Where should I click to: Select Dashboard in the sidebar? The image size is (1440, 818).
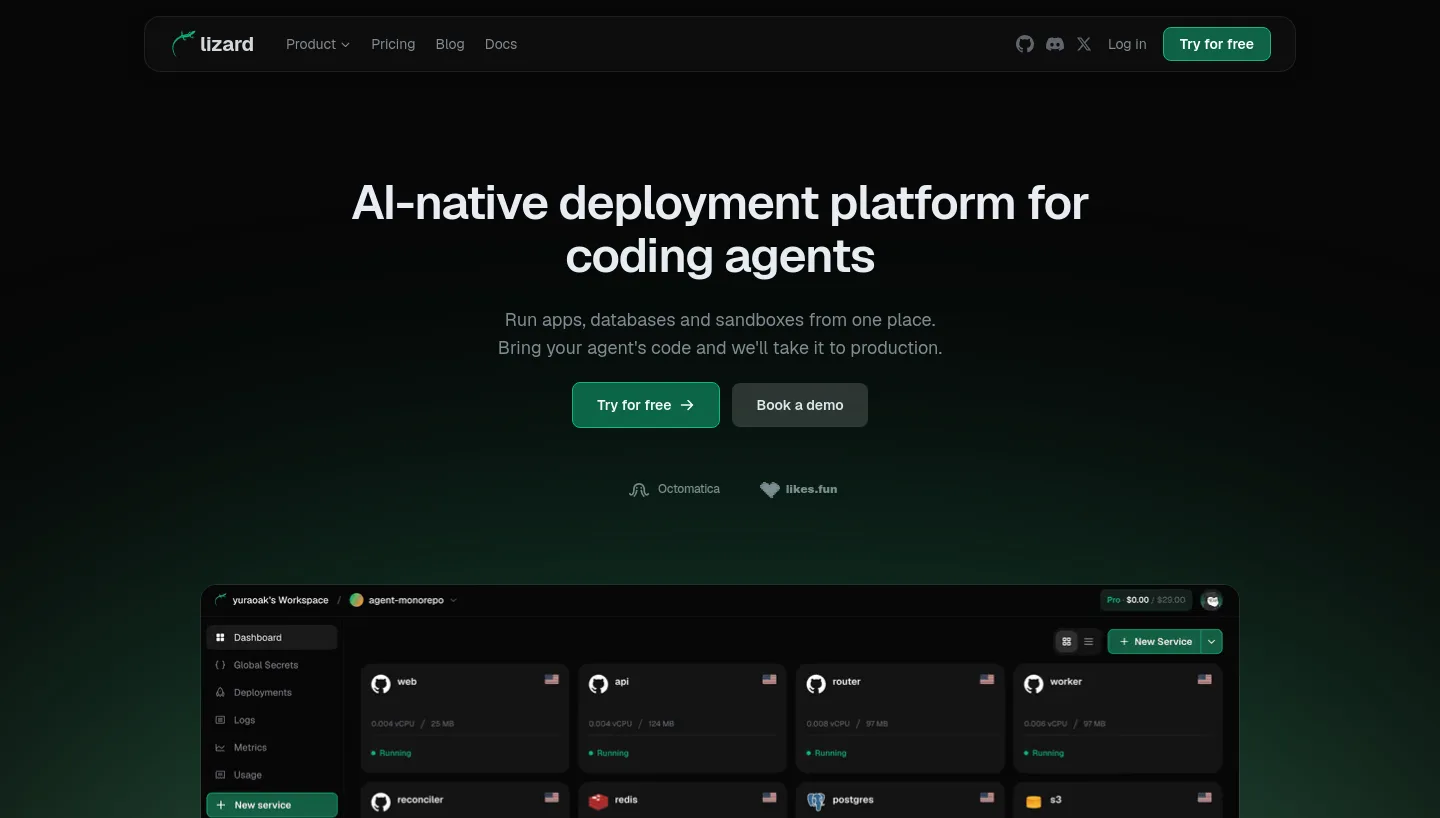pyautogui.click(x=272, y=637)
